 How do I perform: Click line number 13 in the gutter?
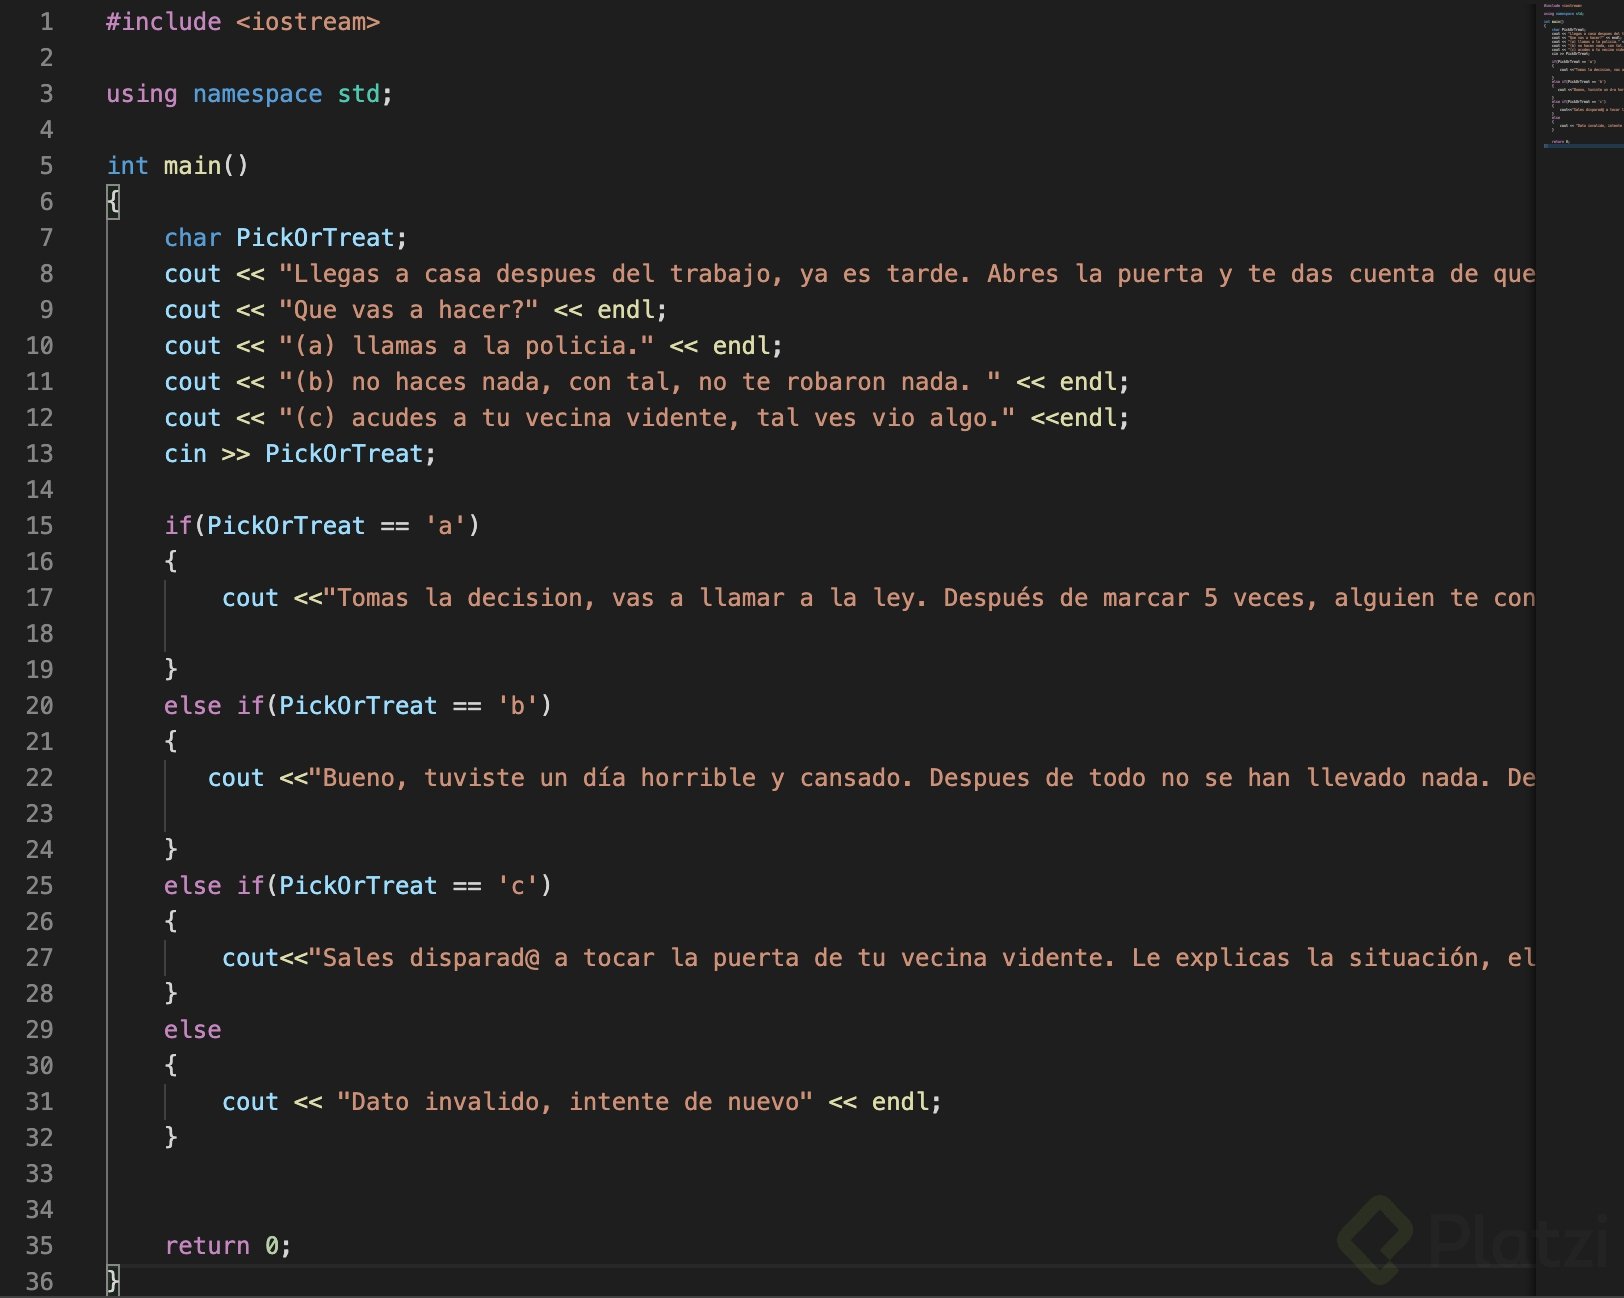click(40, 454)
